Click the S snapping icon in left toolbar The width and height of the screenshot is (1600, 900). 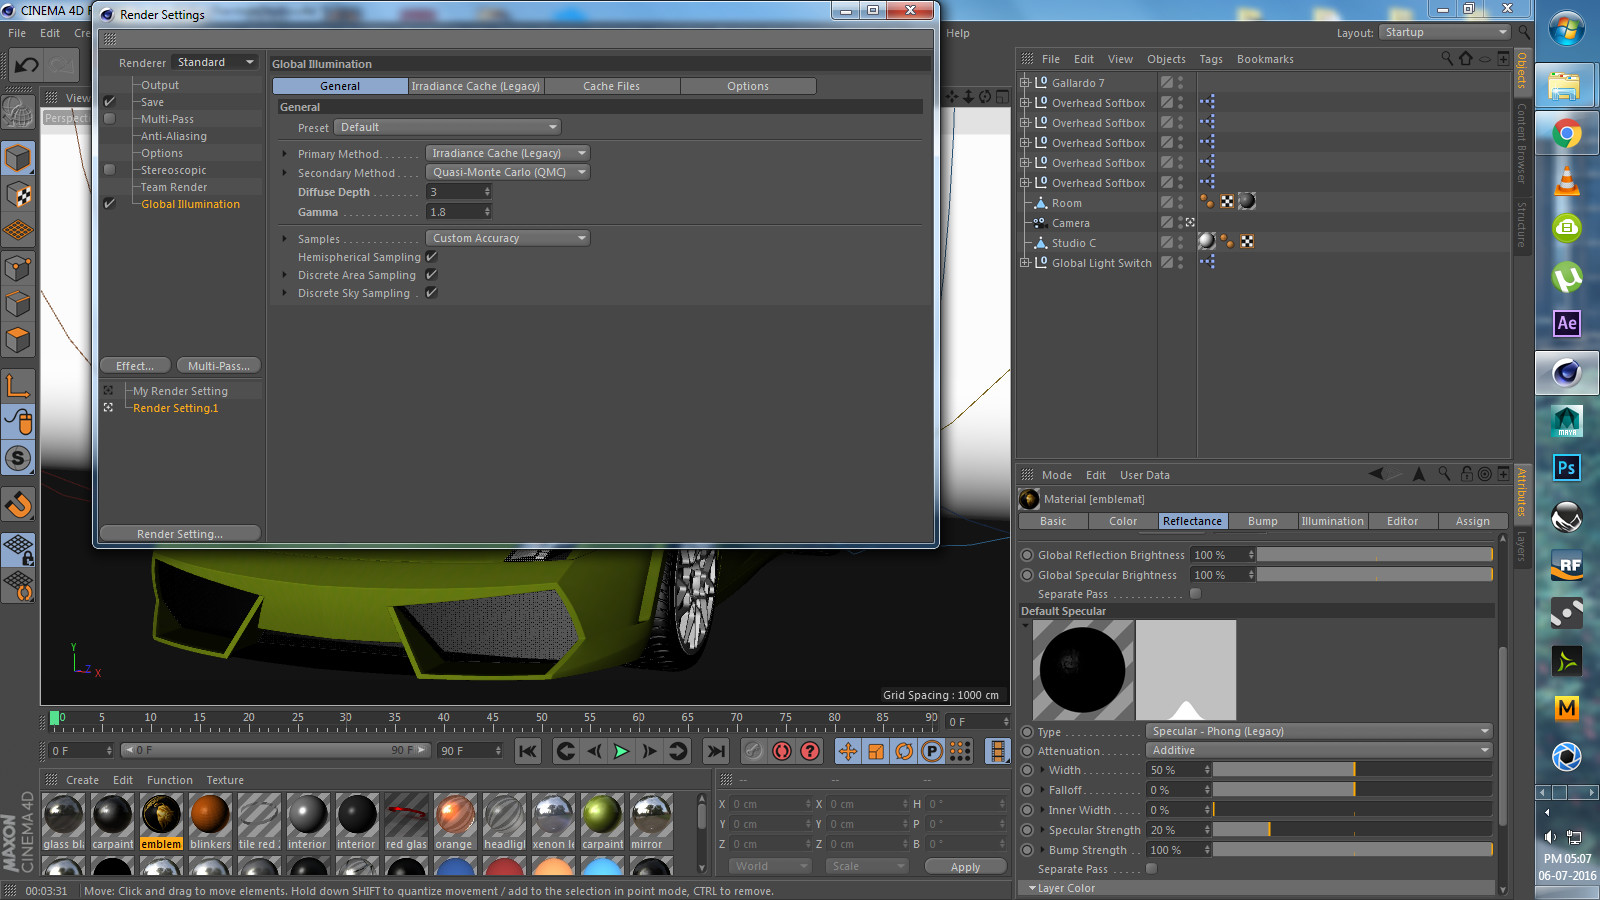[18, 458]
